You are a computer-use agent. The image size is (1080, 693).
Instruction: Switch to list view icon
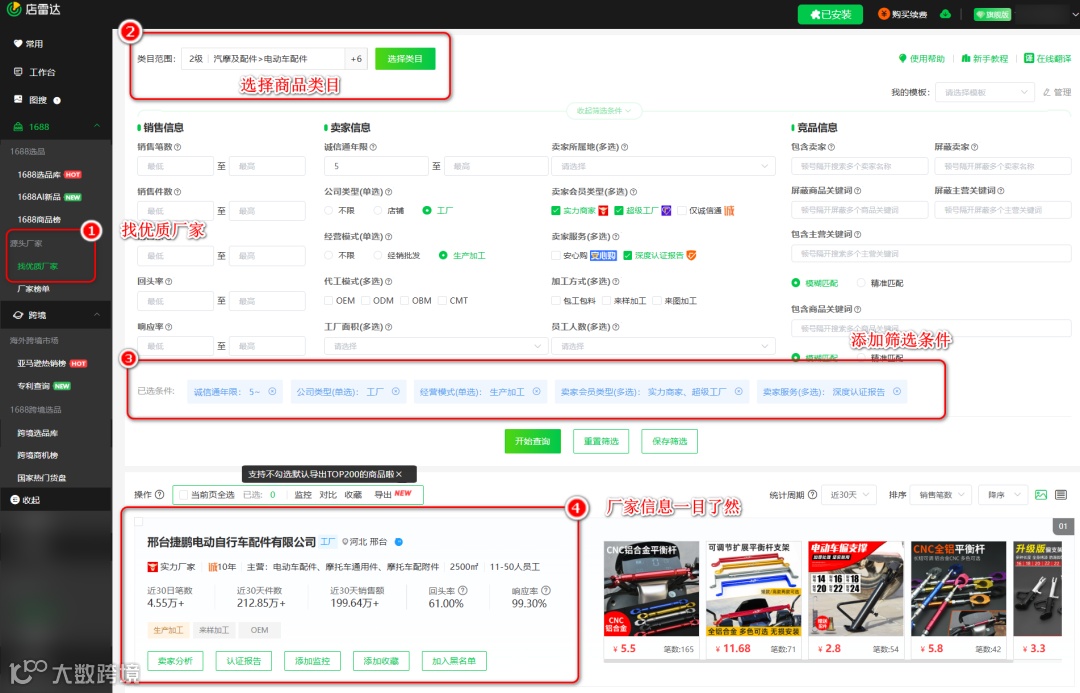(1061, 495)
